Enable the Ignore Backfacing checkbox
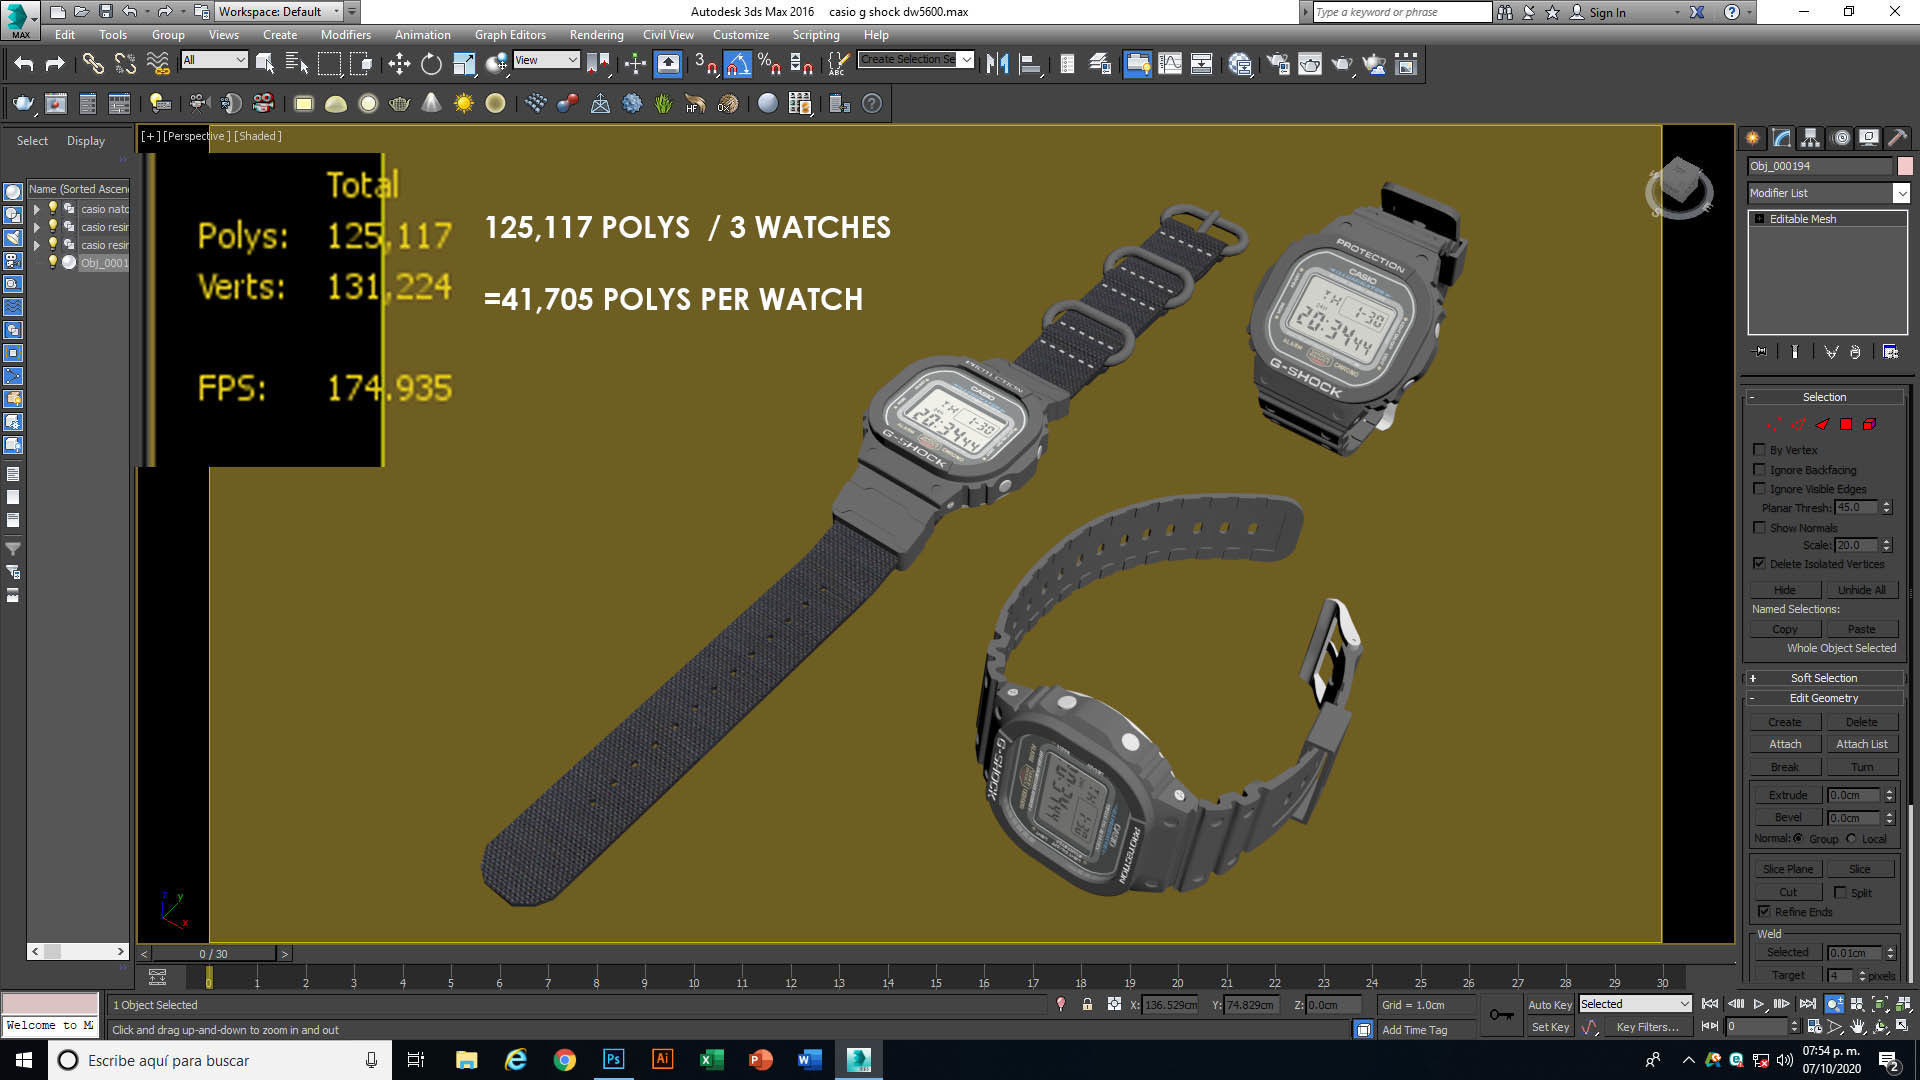Screen dimensions: 1920x1080 coord(1759,469)
